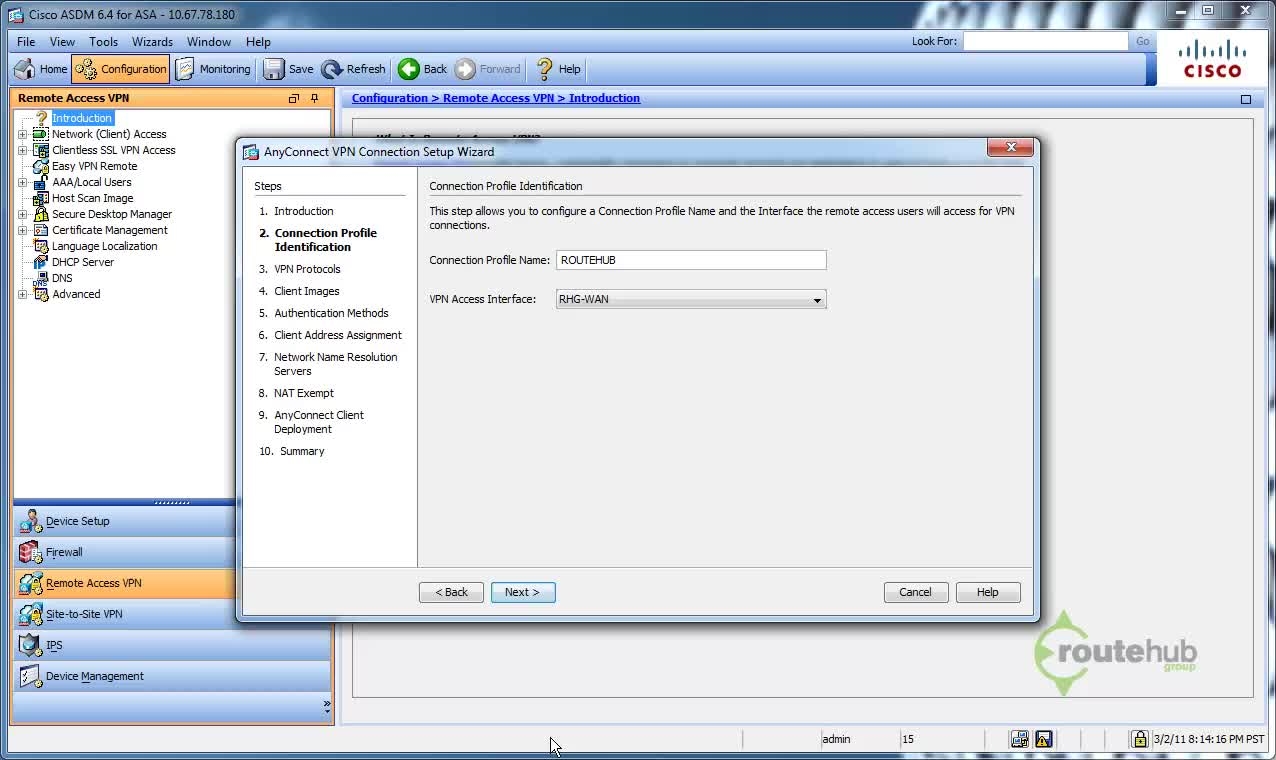Click the status bar padlock icon
Image resolution: width=1276 pixels, height=760 pixels.
point(1139,739)
